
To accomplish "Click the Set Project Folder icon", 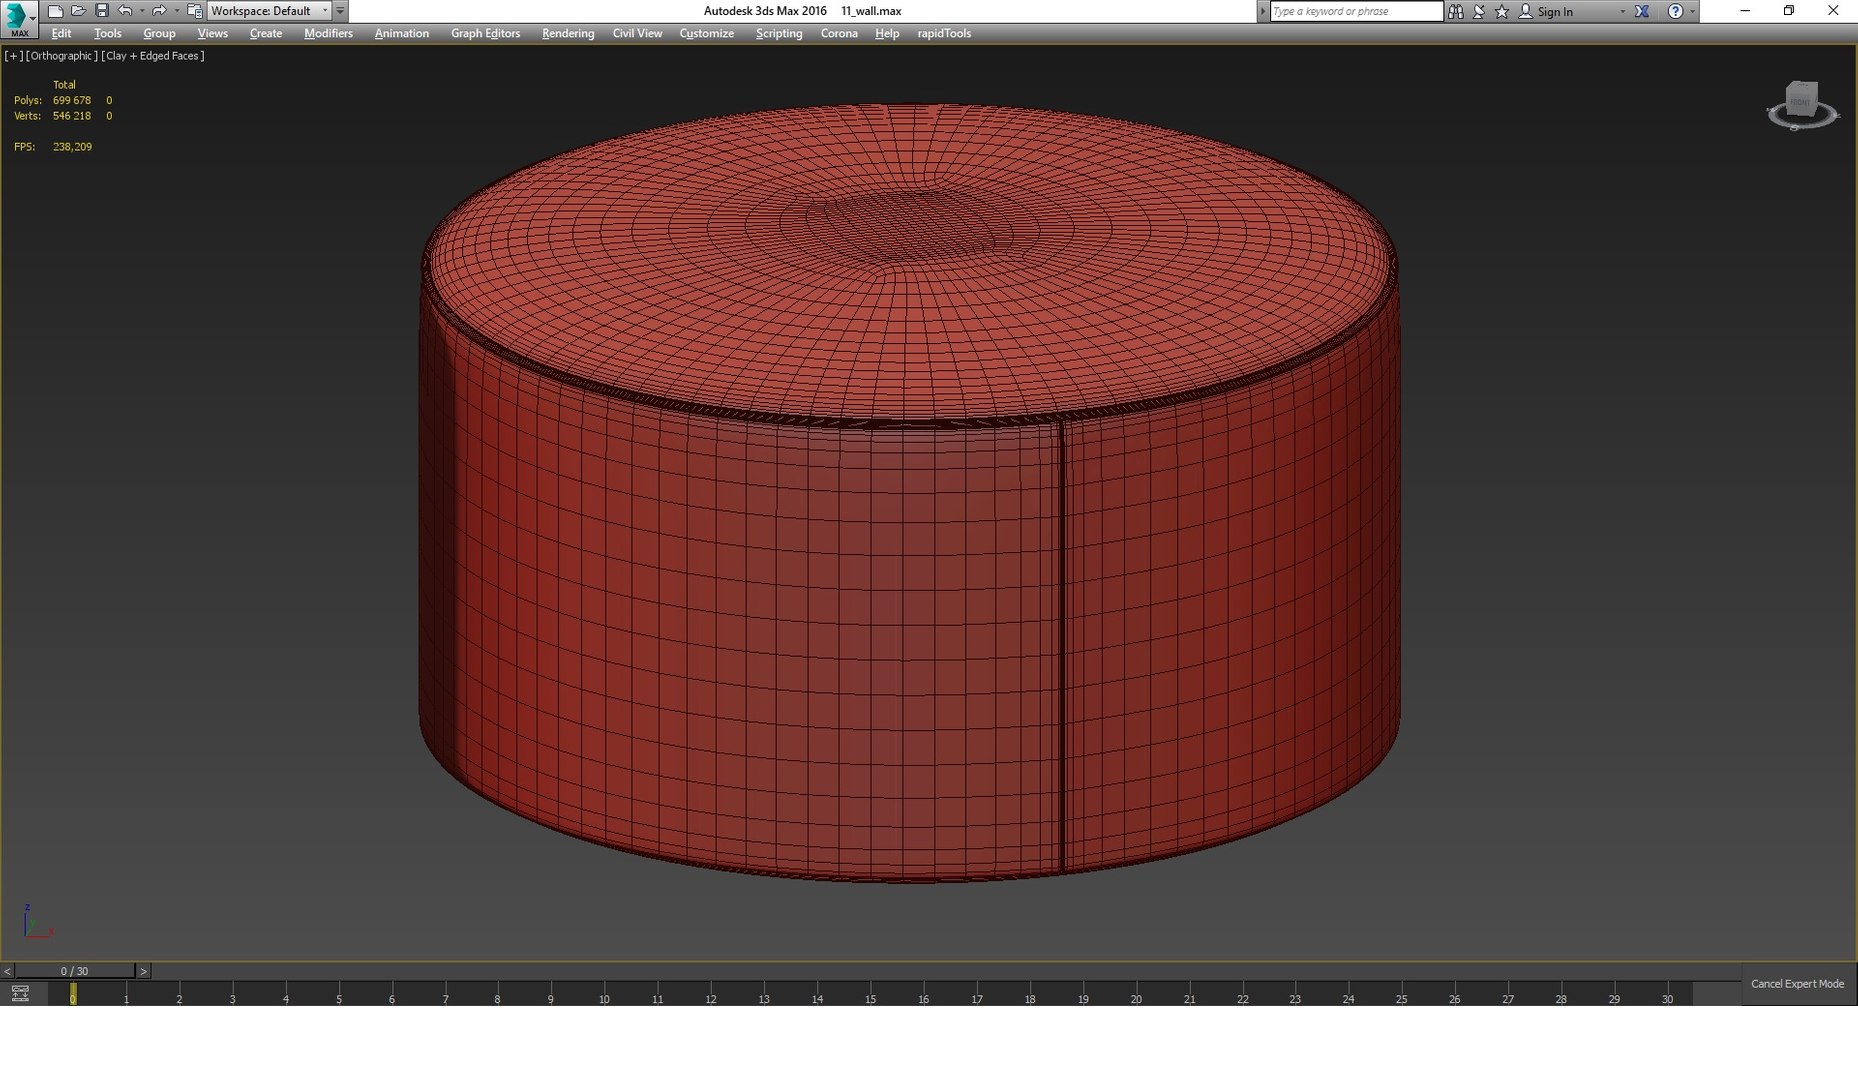I will coord(195,11).
